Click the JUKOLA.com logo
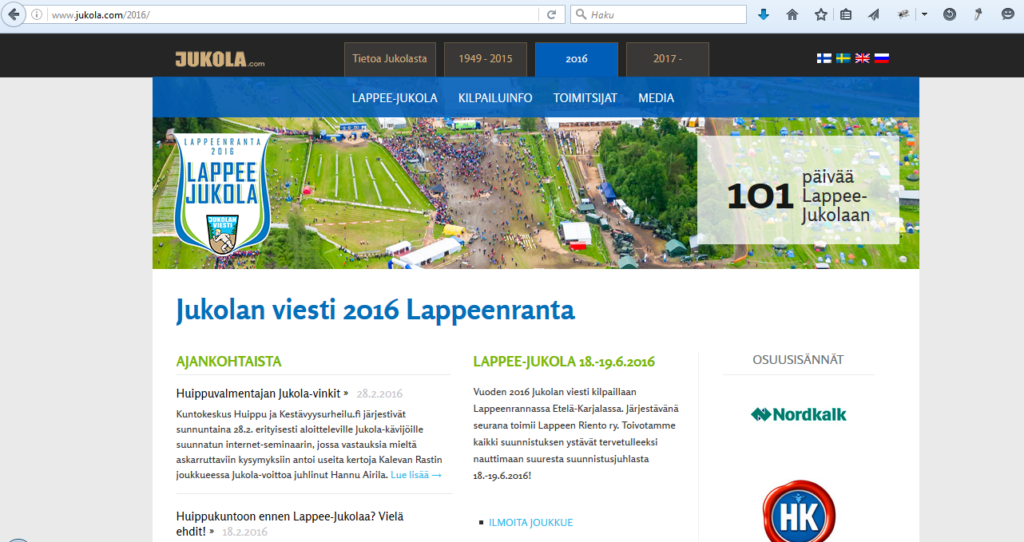1024x542 pixels. pos(219,59)
